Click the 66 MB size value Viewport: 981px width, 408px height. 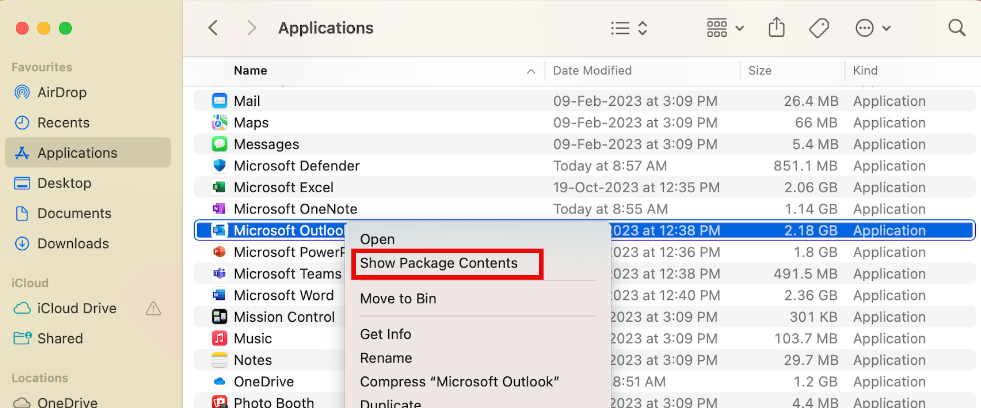coord(816,123)
